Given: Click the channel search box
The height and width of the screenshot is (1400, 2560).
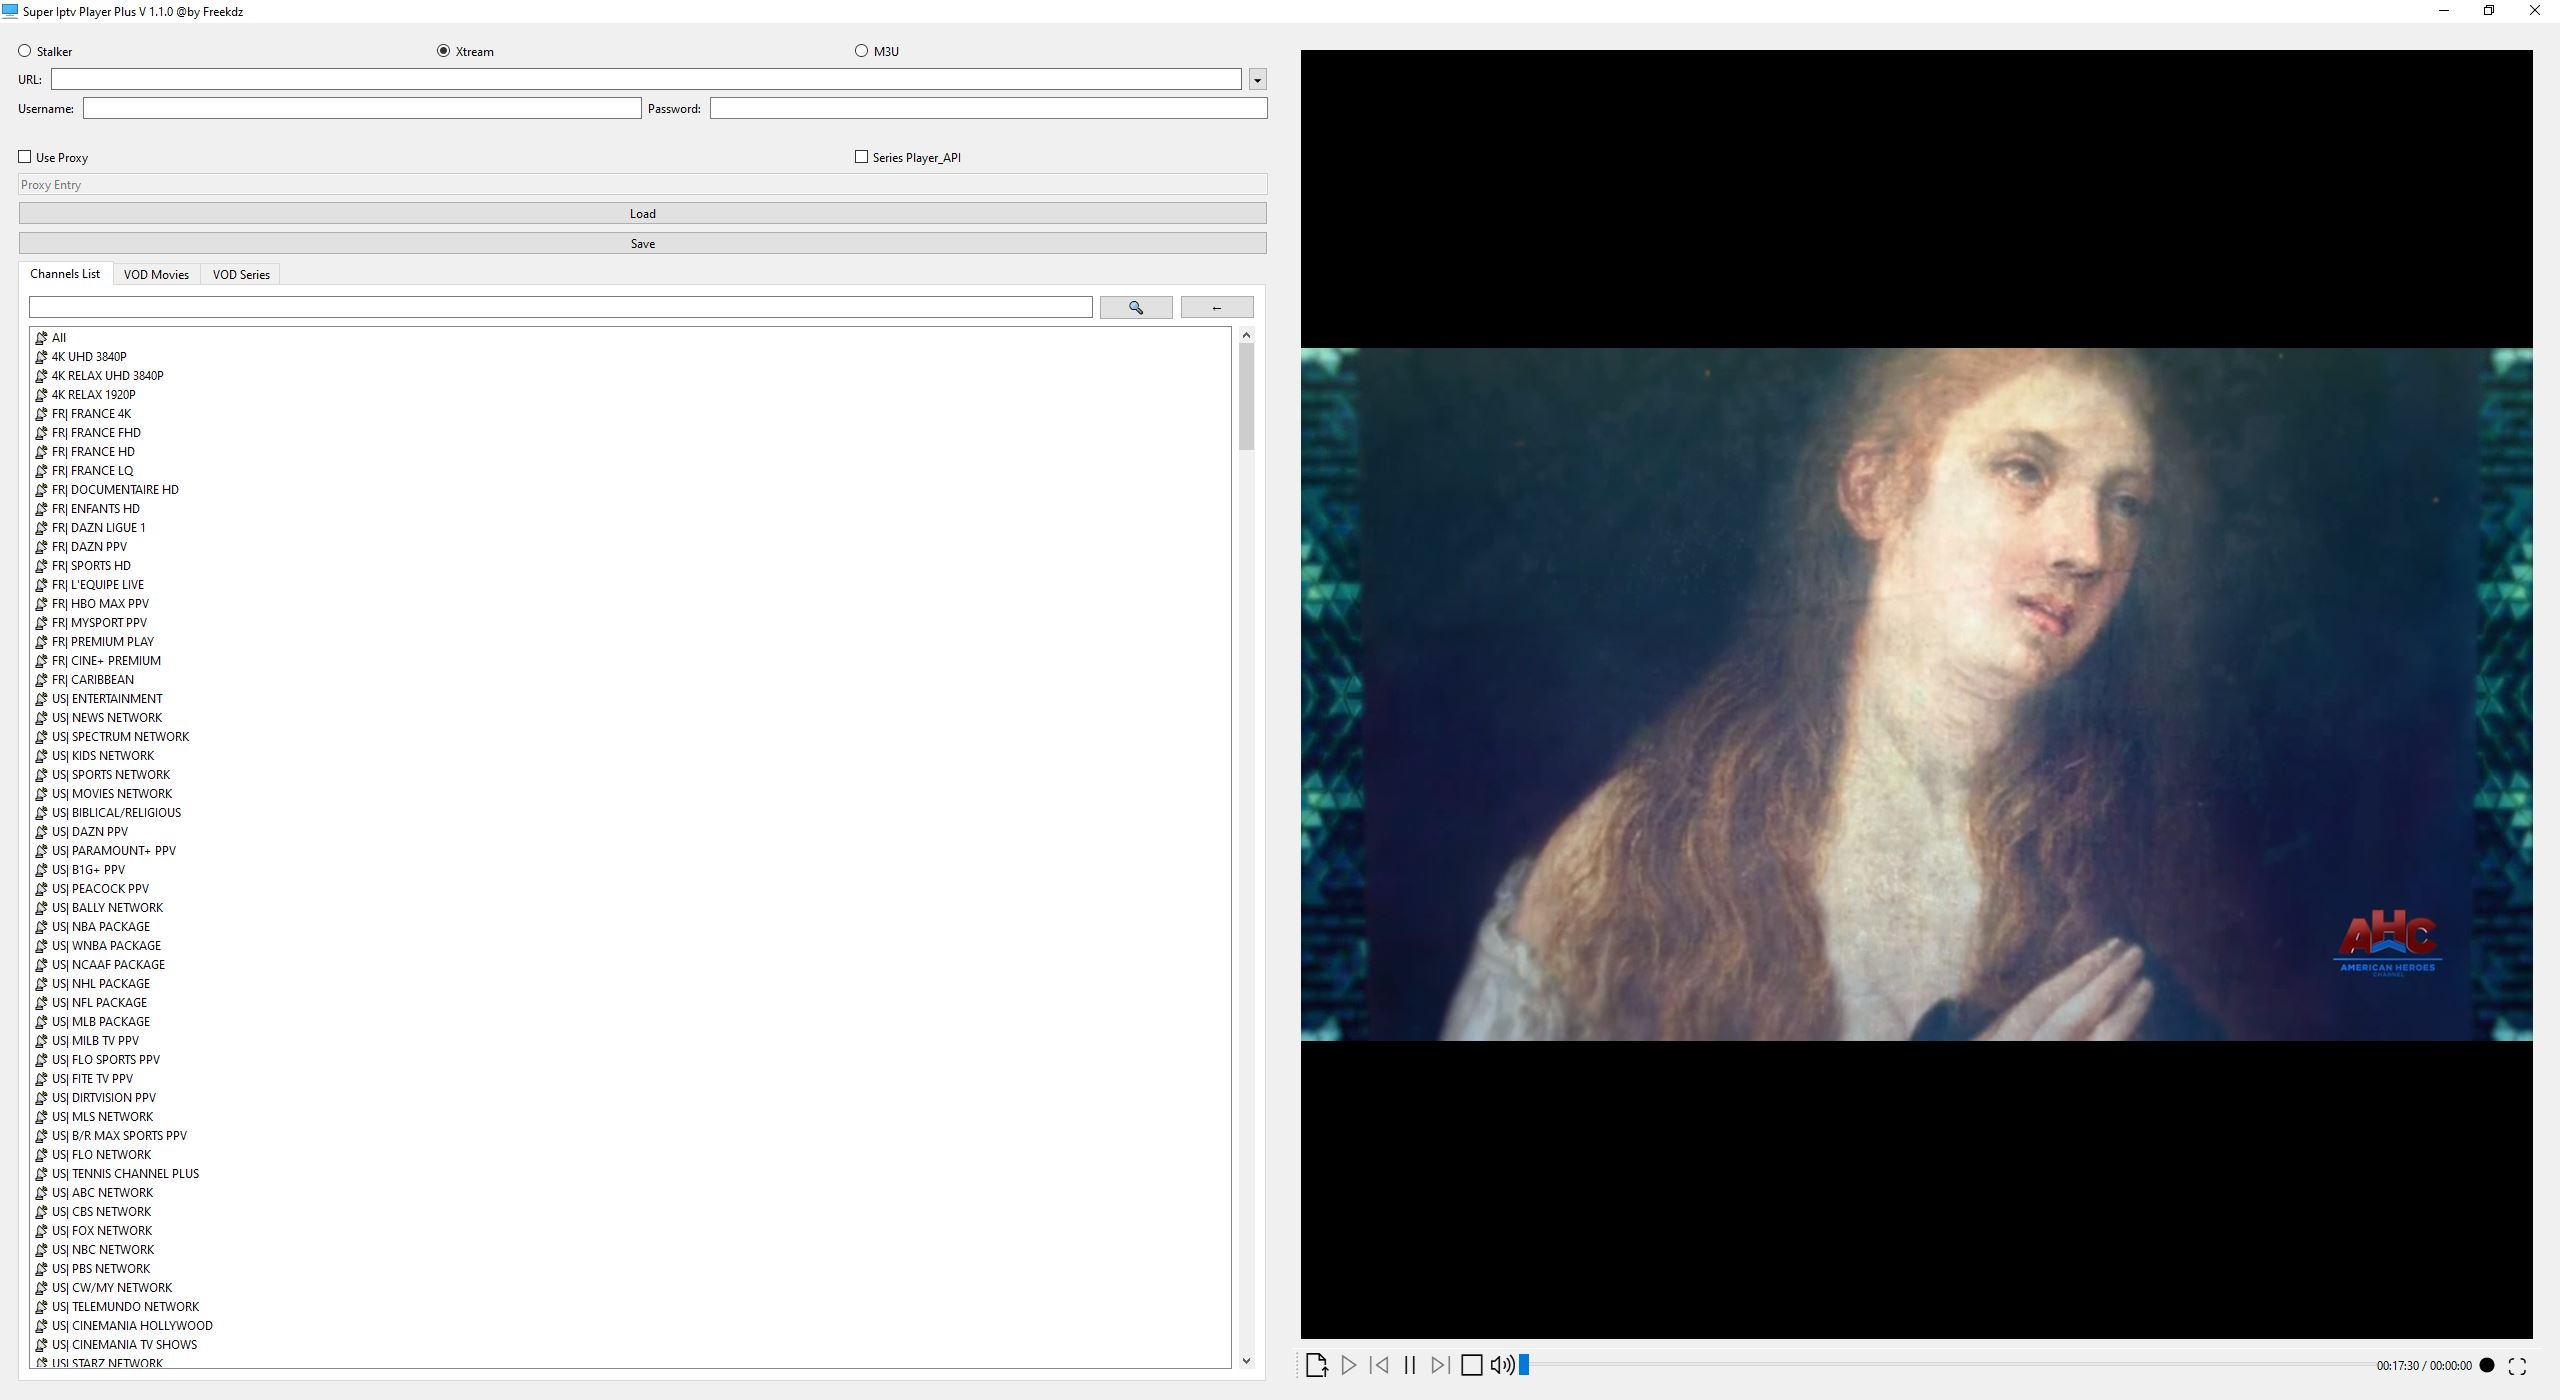Looking at the screenshot, I should [561, 307].
